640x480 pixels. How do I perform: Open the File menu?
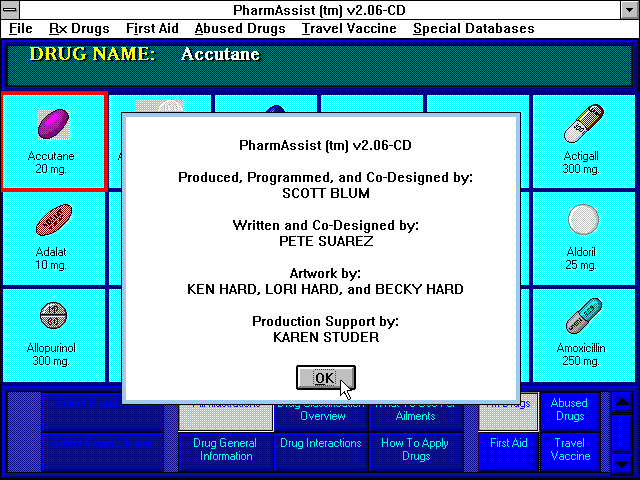20,29
